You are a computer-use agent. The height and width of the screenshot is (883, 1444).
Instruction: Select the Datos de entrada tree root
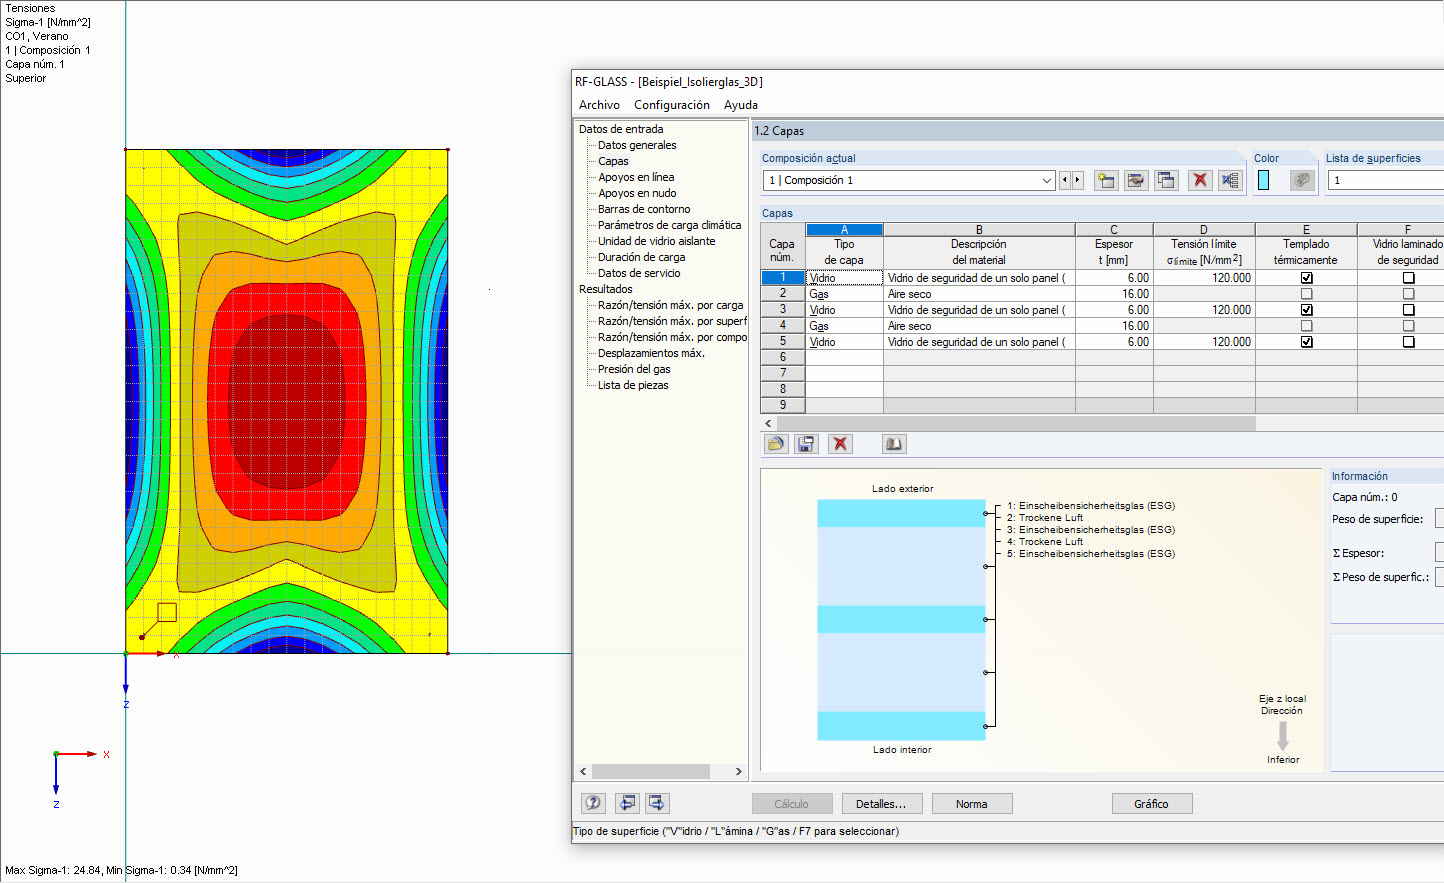(621, 129)
